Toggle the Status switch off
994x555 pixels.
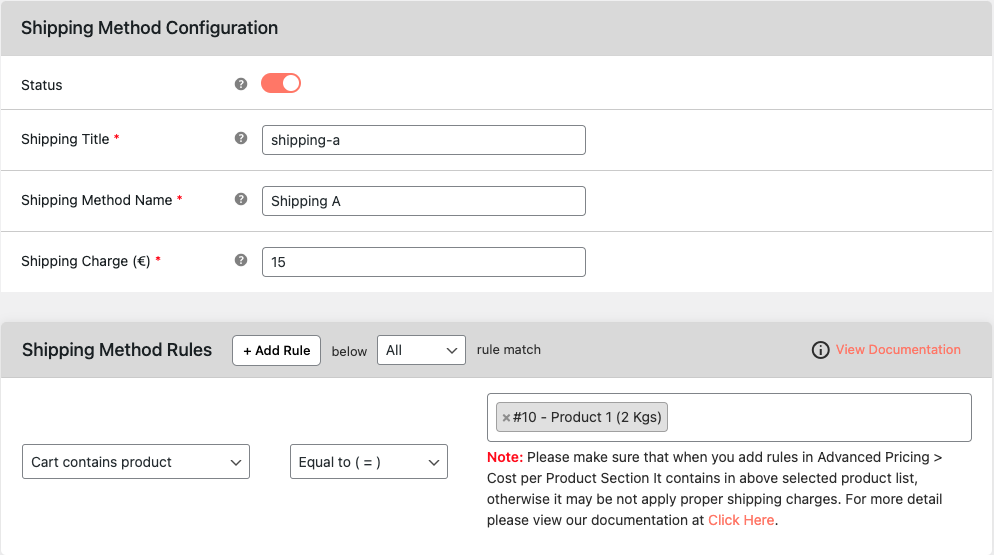(x=281, y=83)
